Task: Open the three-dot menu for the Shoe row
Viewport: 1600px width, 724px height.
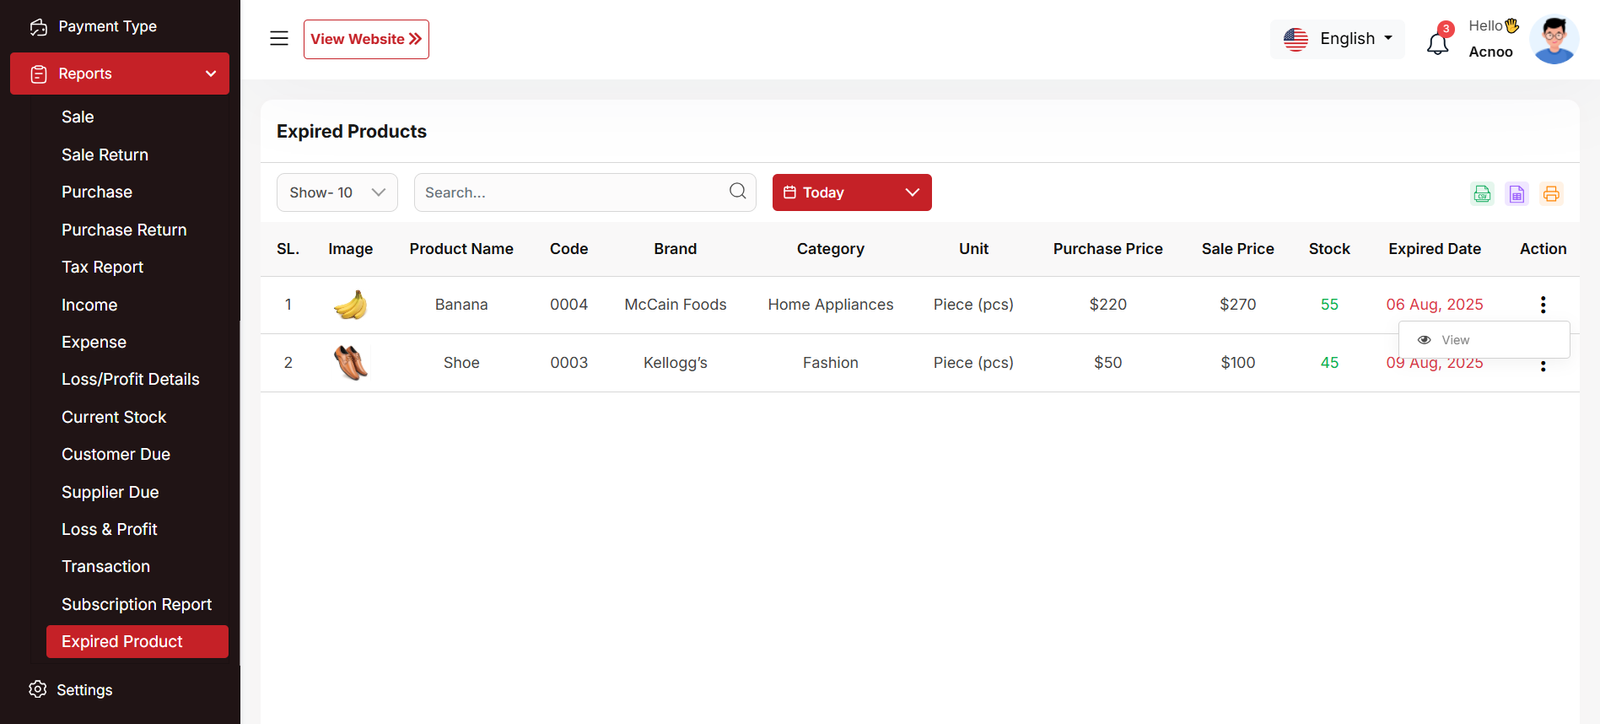Action: tap(1542, 367)
